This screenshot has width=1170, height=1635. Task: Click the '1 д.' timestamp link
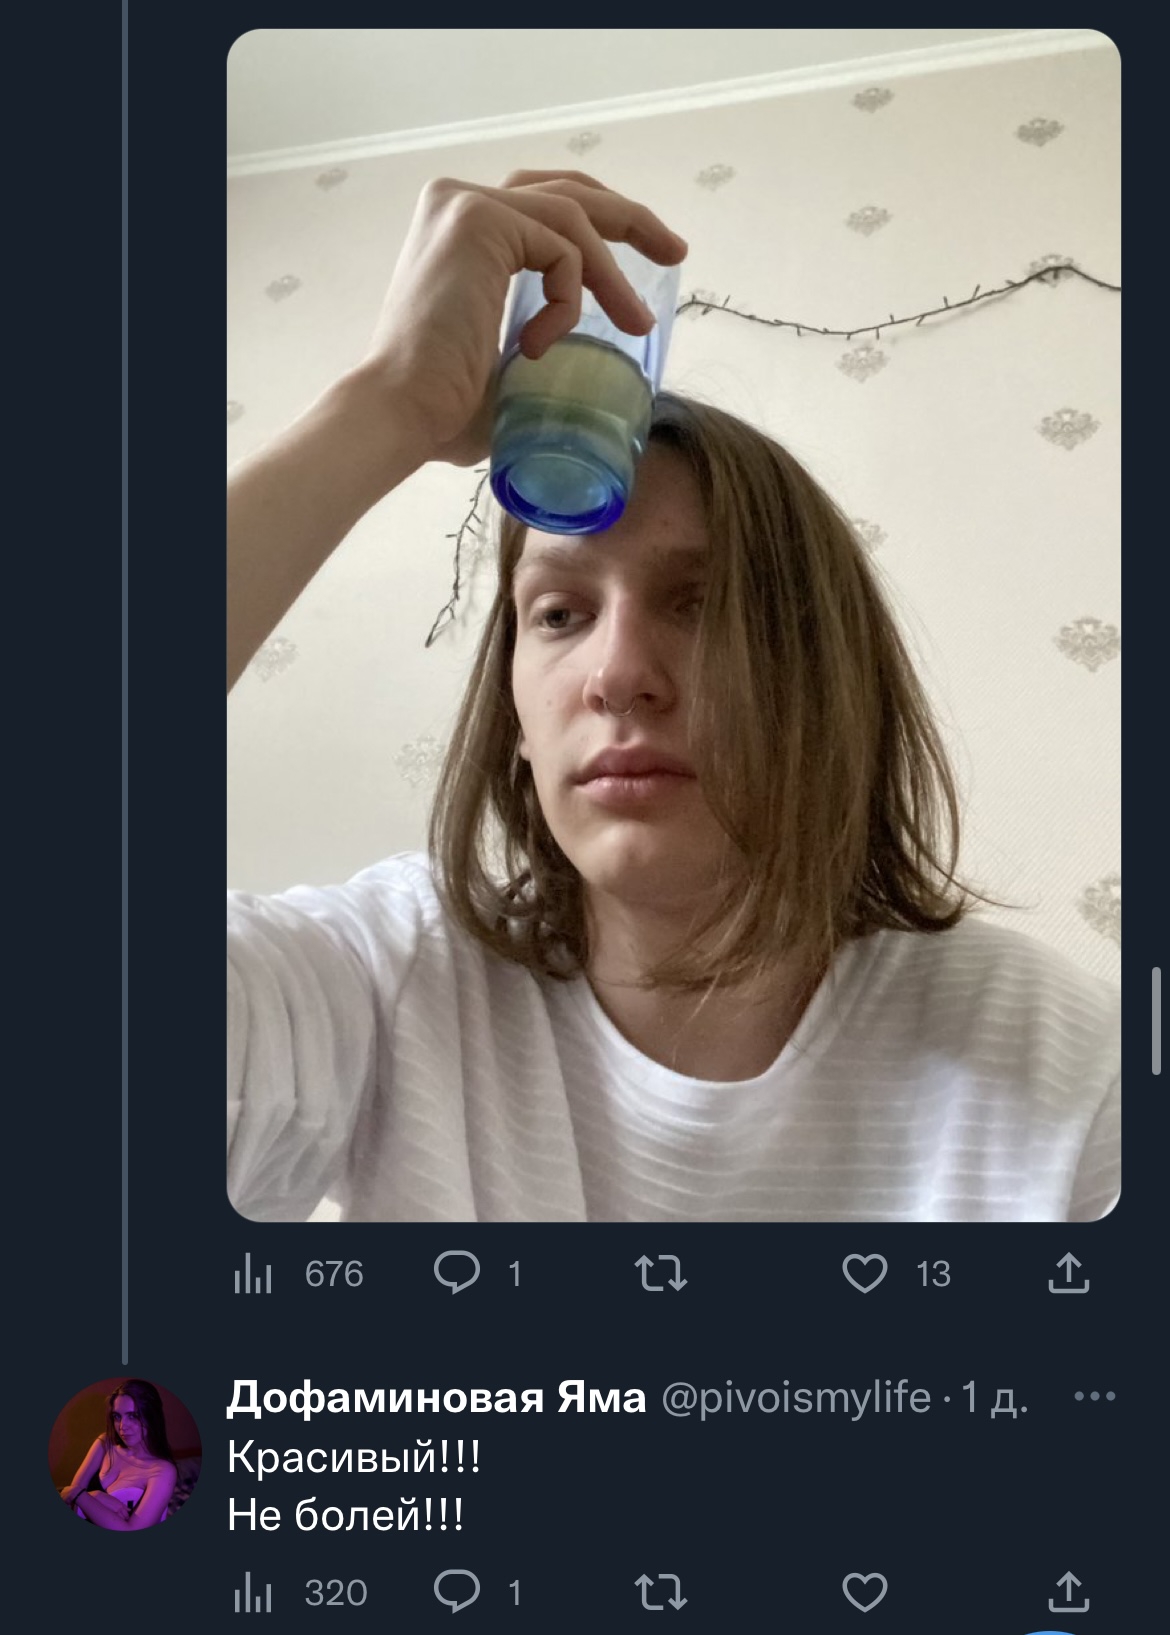[993, 1397]
